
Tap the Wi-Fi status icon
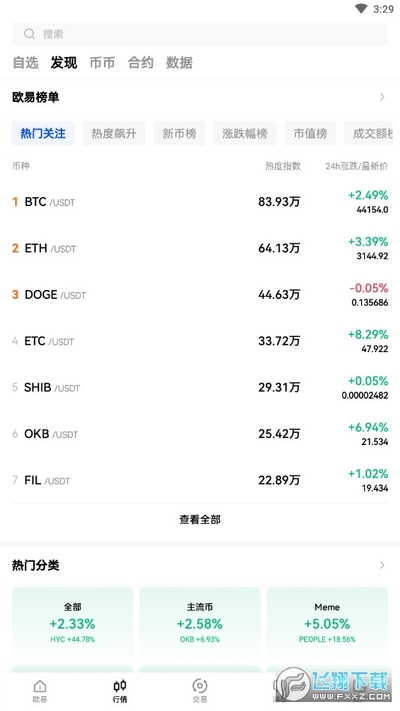coord(361,9)
